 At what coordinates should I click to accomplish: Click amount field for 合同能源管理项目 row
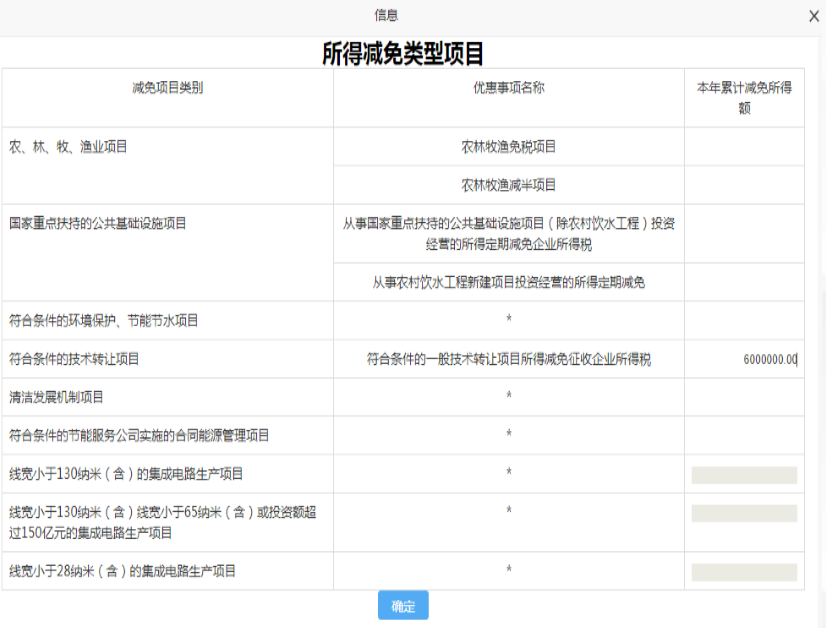744,435
